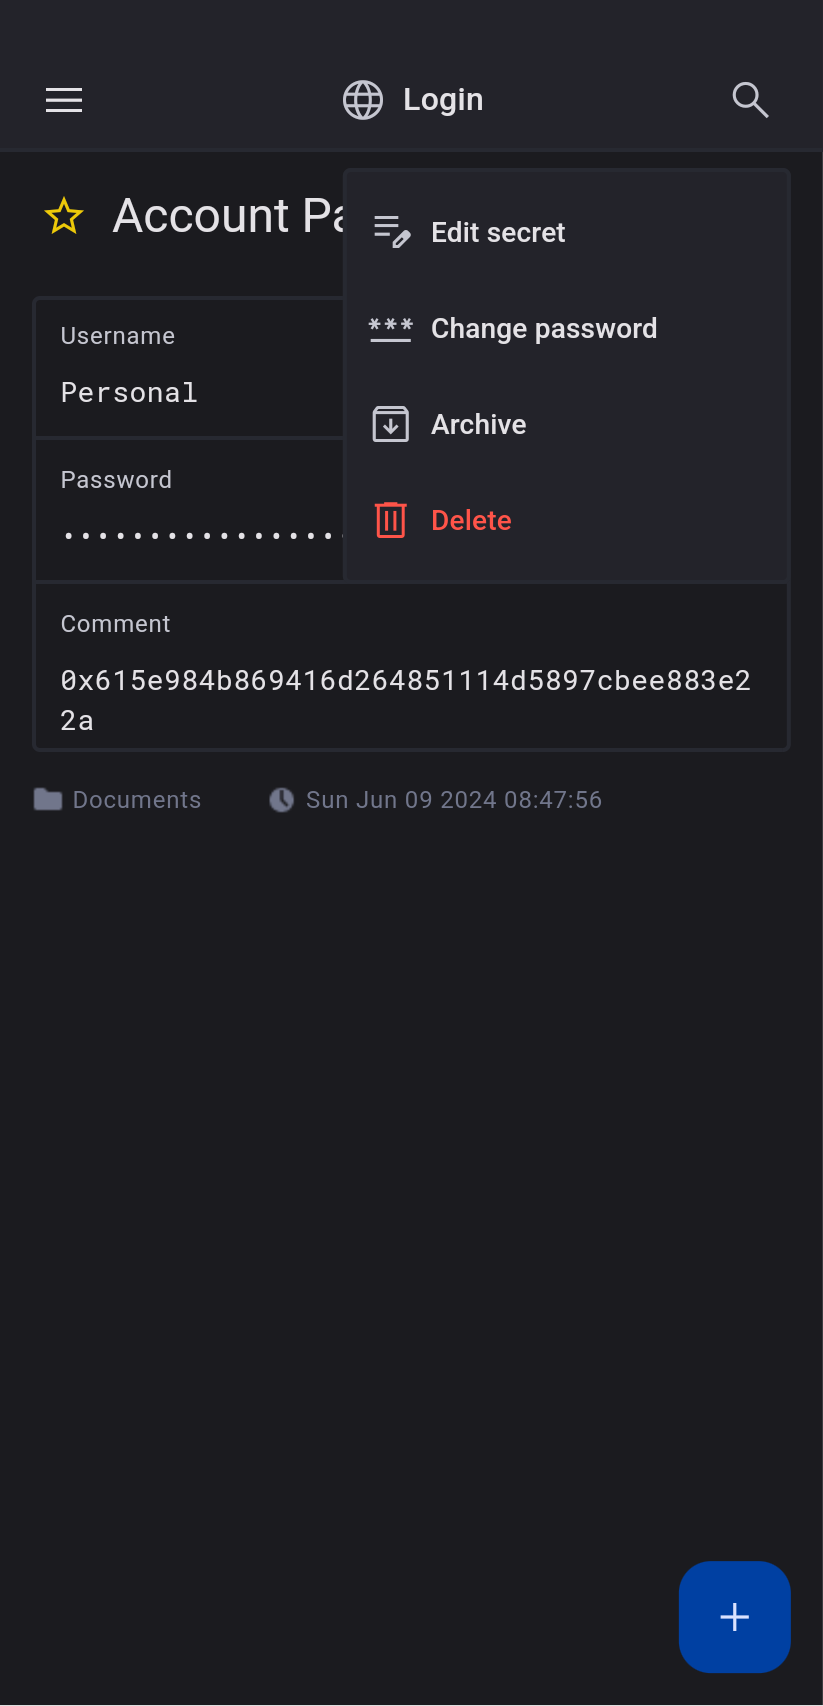The height and width of the screenshot is (1706, 823).
Task: Click the magnifying glass search icon
Action: pos(750,100)
